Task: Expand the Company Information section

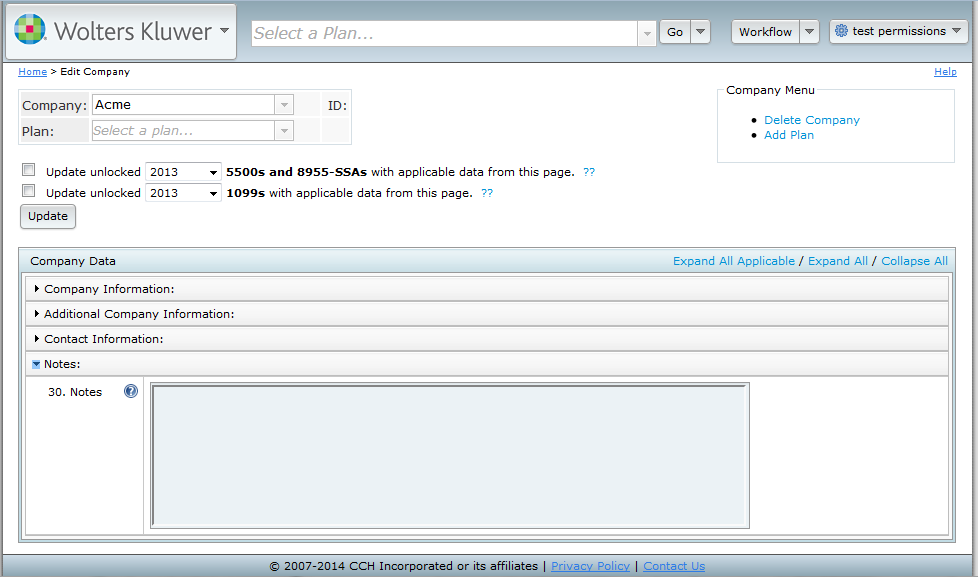Action: point(487,289)
